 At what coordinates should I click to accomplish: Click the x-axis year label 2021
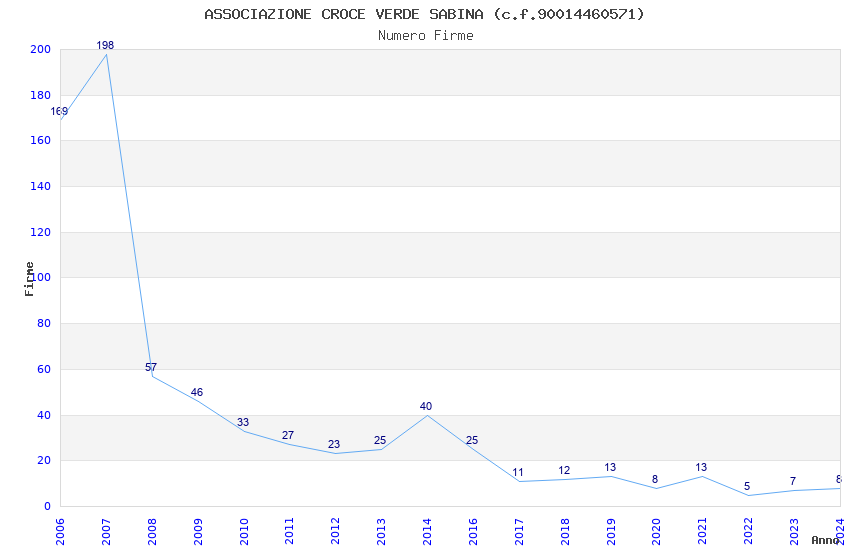[703, 532]
